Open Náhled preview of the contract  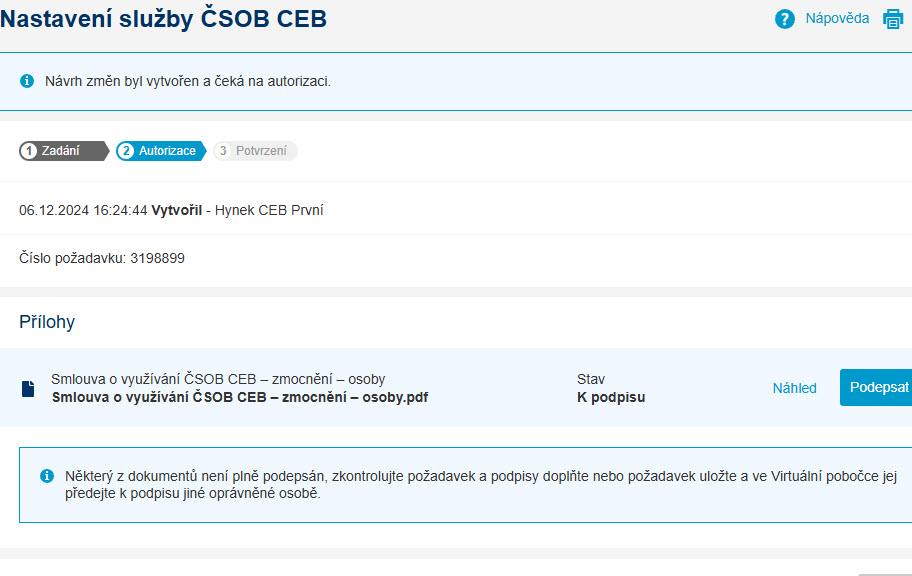[795, 388]
